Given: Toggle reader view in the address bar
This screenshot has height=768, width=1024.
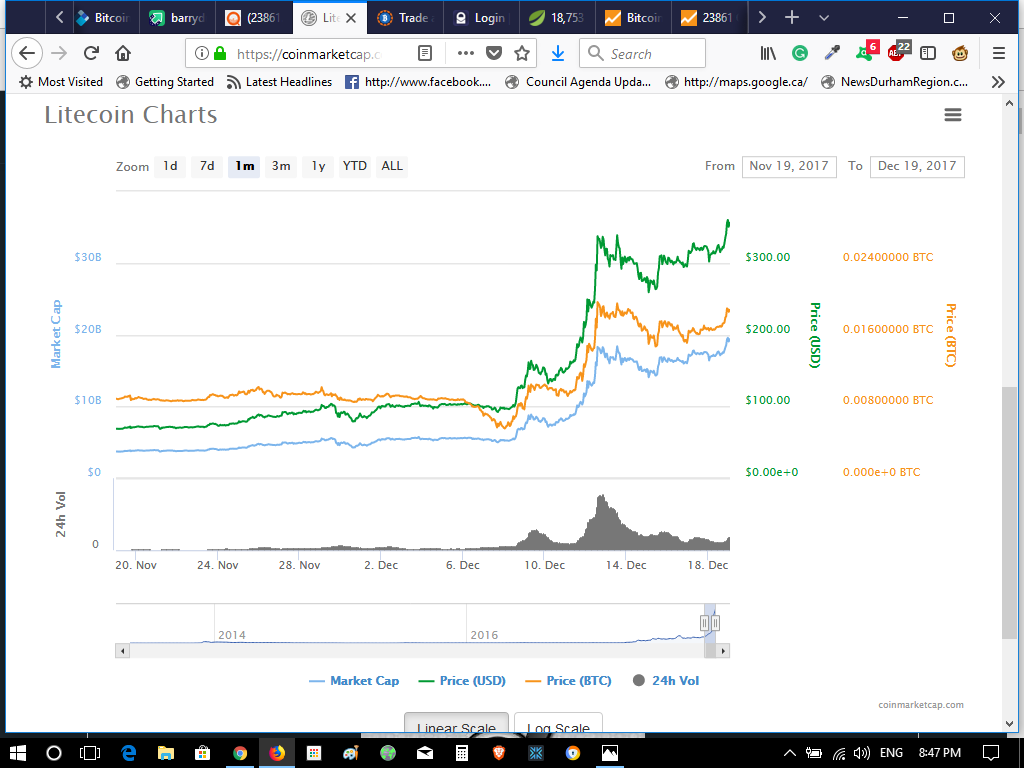Looking at the screenshot, I should [425, 54].
